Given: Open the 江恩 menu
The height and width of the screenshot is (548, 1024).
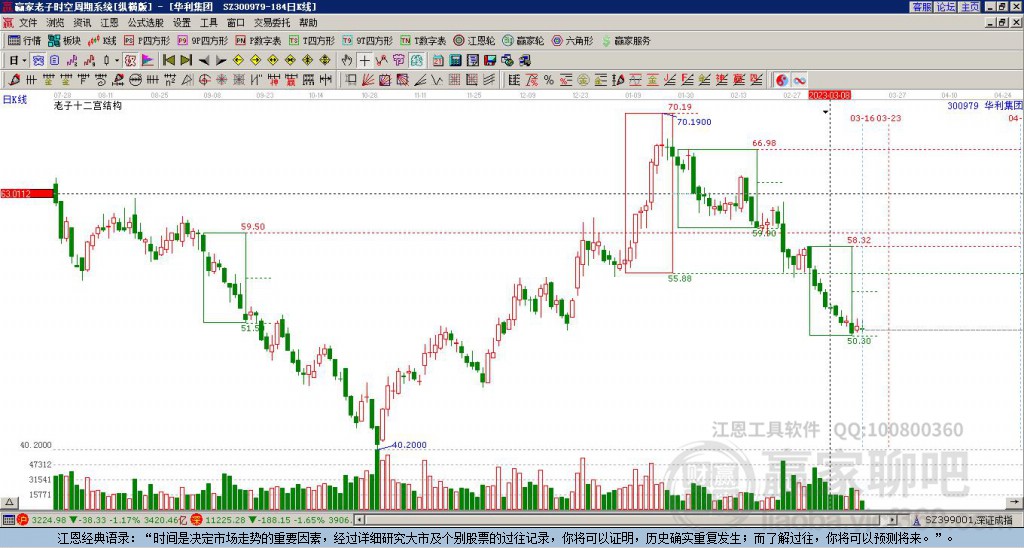Looking at the screenshot, I should [109, 23].
